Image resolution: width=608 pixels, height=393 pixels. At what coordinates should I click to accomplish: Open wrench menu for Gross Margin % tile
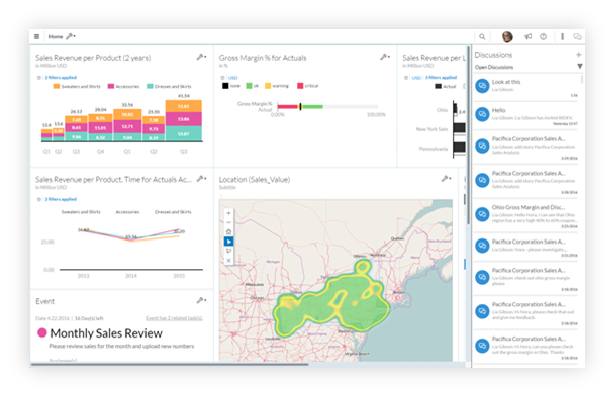point(385,57)
